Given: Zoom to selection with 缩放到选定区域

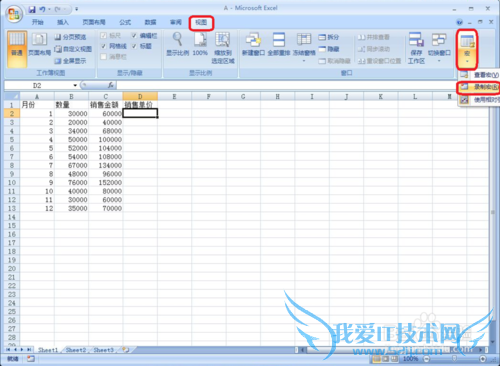Looking at the screenshot, I should point(223,48).
